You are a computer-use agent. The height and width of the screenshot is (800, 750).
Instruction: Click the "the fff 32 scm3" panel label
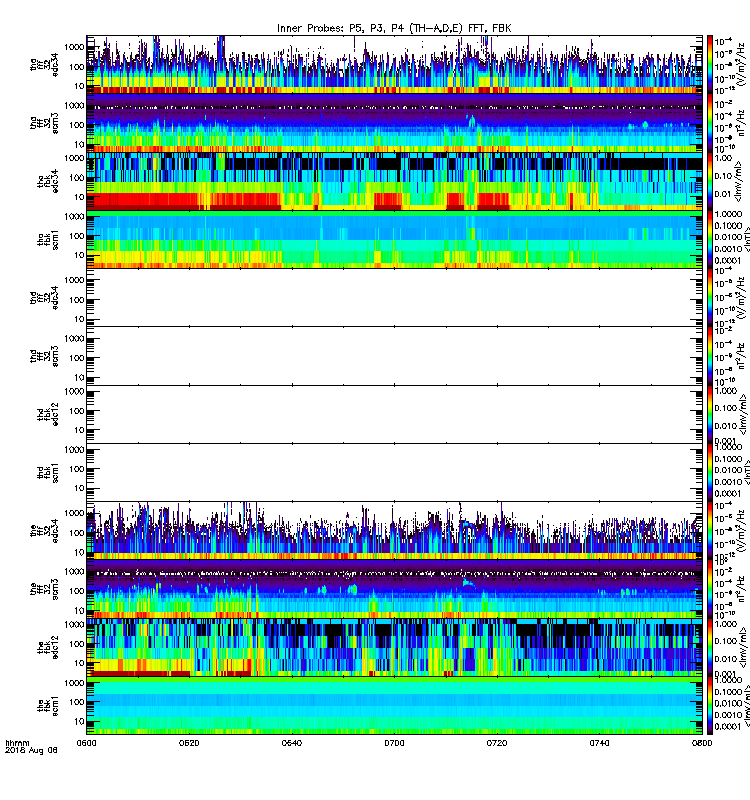coord(44,589)
